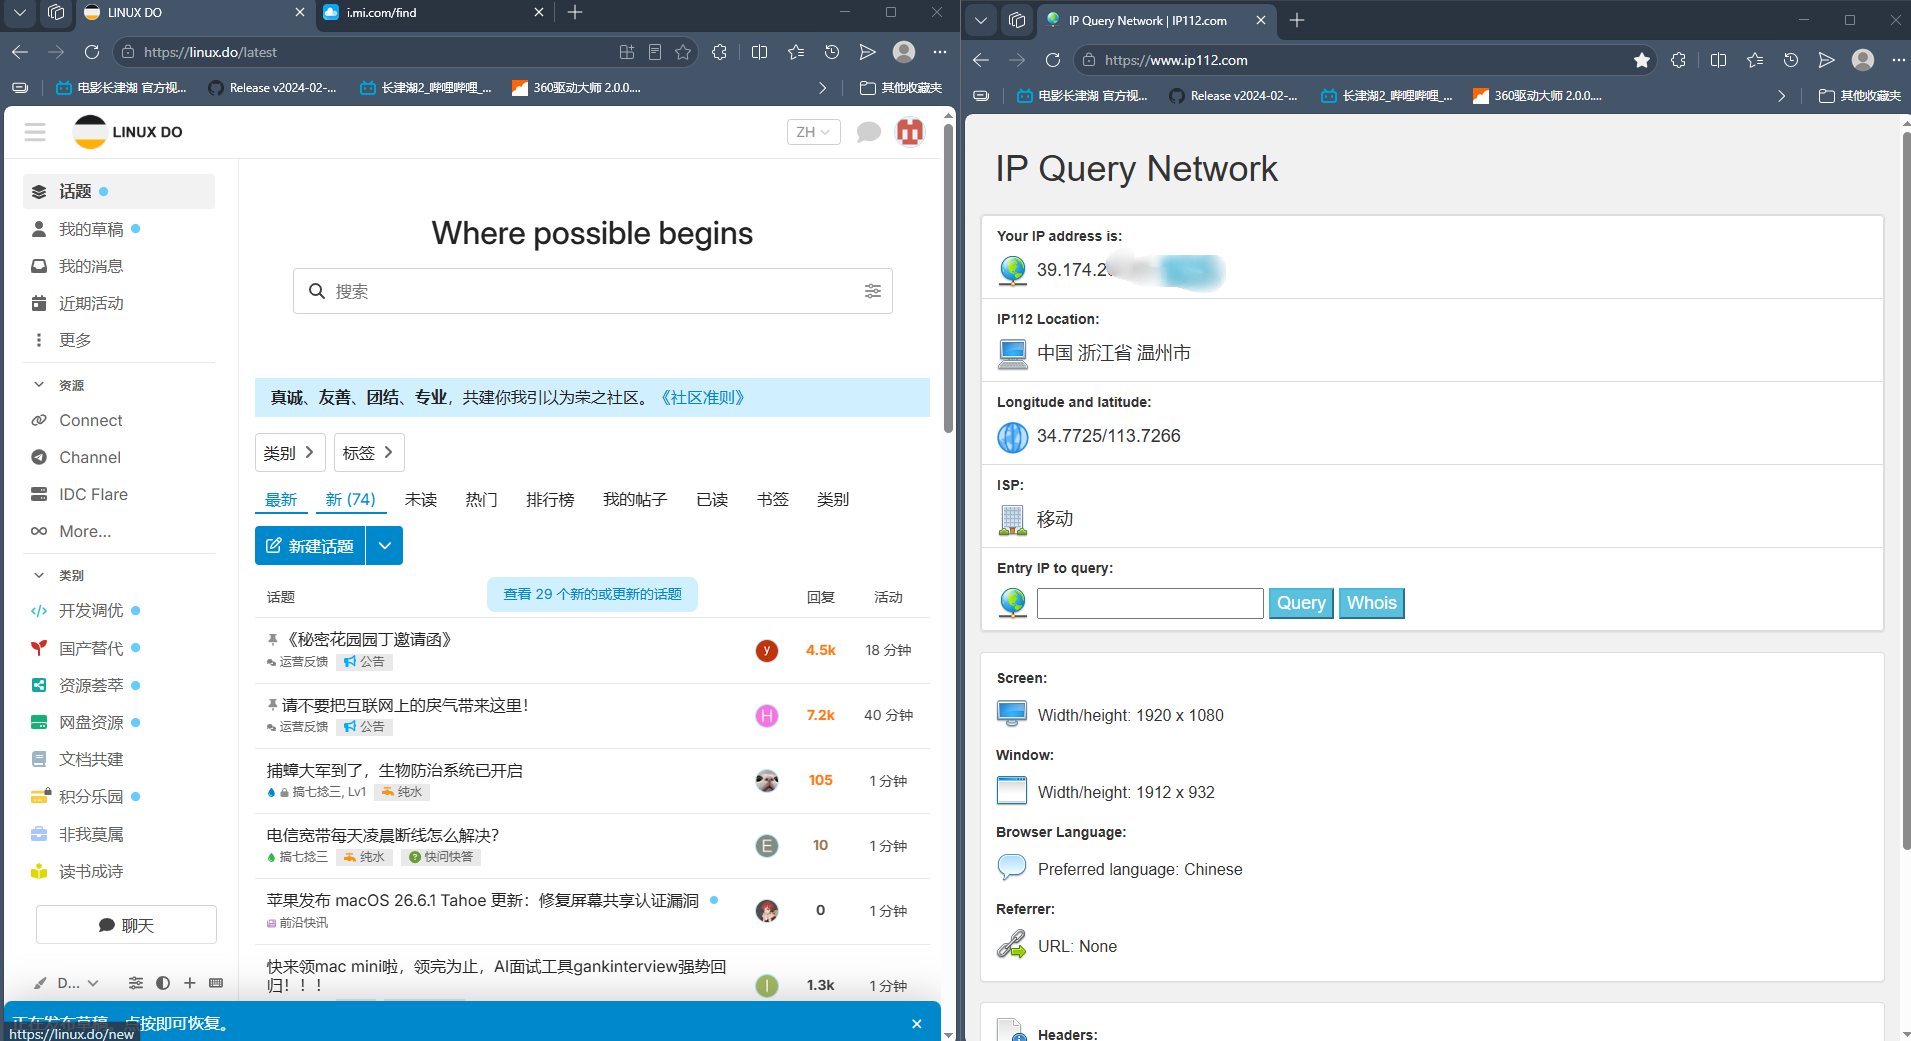This screenshot has height=1041, width=1911.
Task: Show more bookmarks in the linux.do window
Action: 822,88
